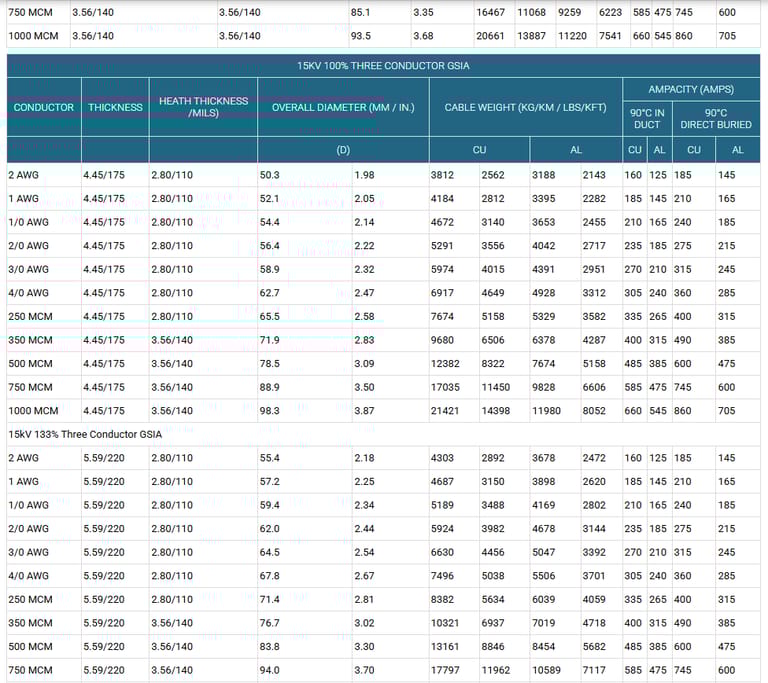Select the 50.3 overall diameter value
Image resolution: width=768 pixels, height=683 pixels.
point(270,175)
